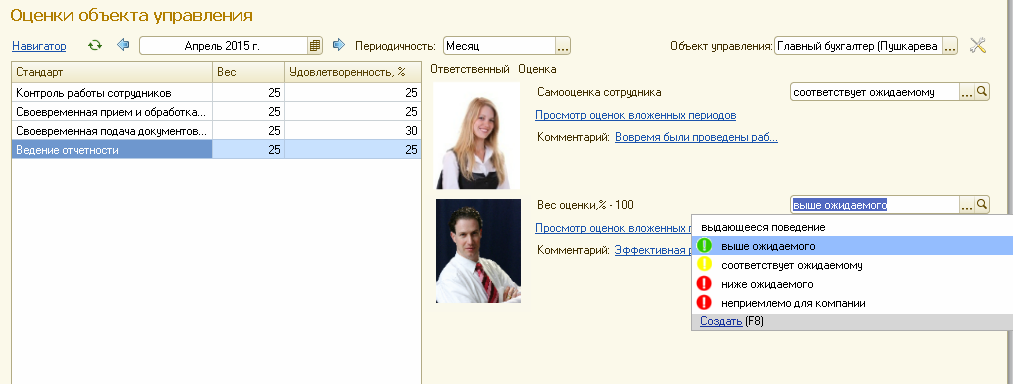This screenshot has width=1013, height=384.
Task: Open first Просмотр оценок вложенных периодов link
Action: 636,115
